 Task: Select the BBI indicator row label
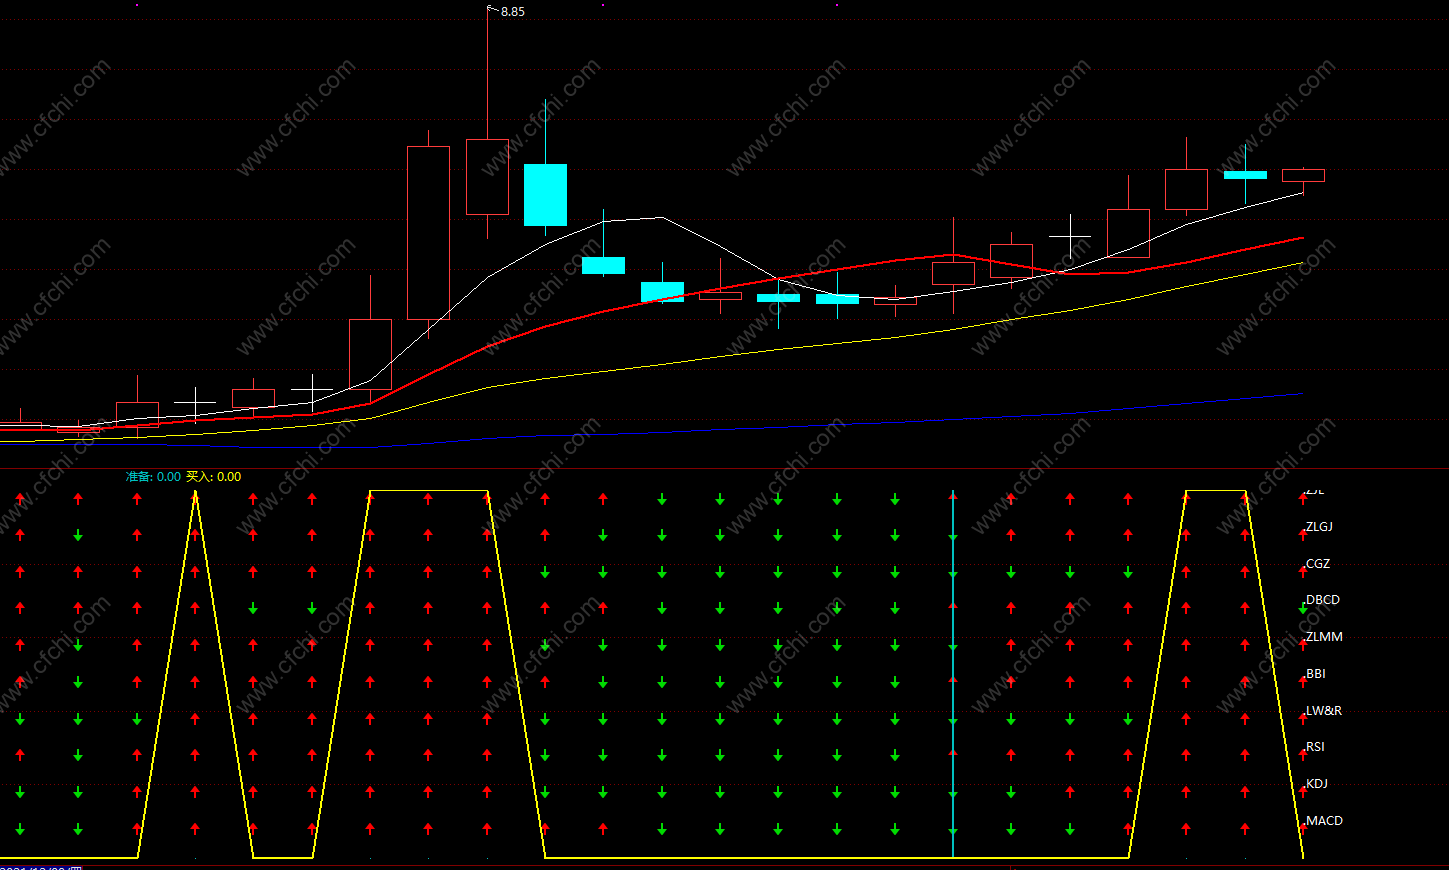tap(1315, 674)
